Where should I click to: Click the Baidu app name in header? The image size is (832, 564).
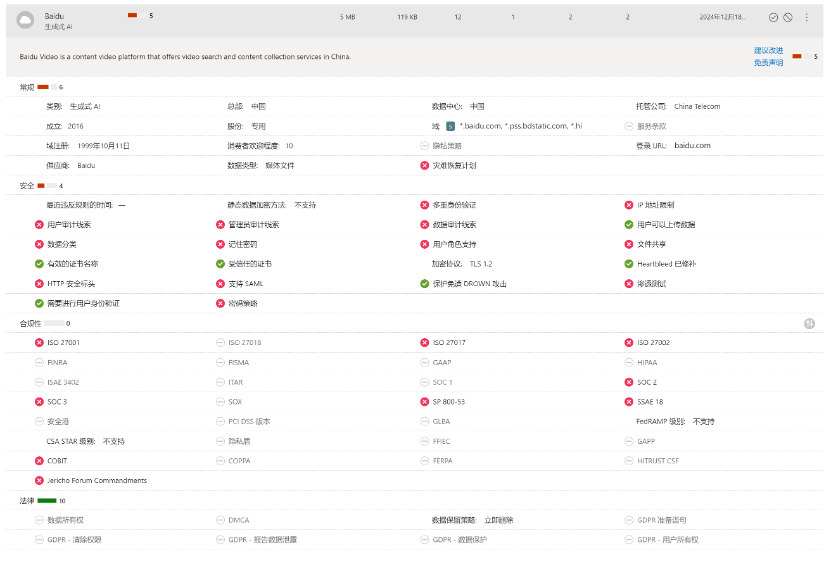click(x=54, y=16)
